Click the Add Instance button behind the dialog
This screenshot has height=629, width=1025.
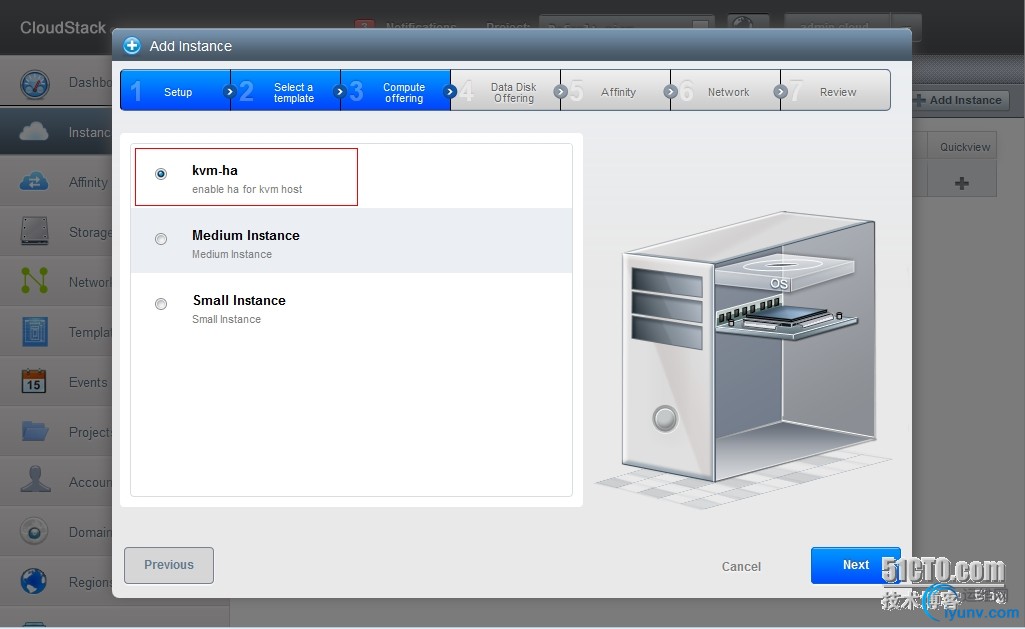[x=961, y=100]
